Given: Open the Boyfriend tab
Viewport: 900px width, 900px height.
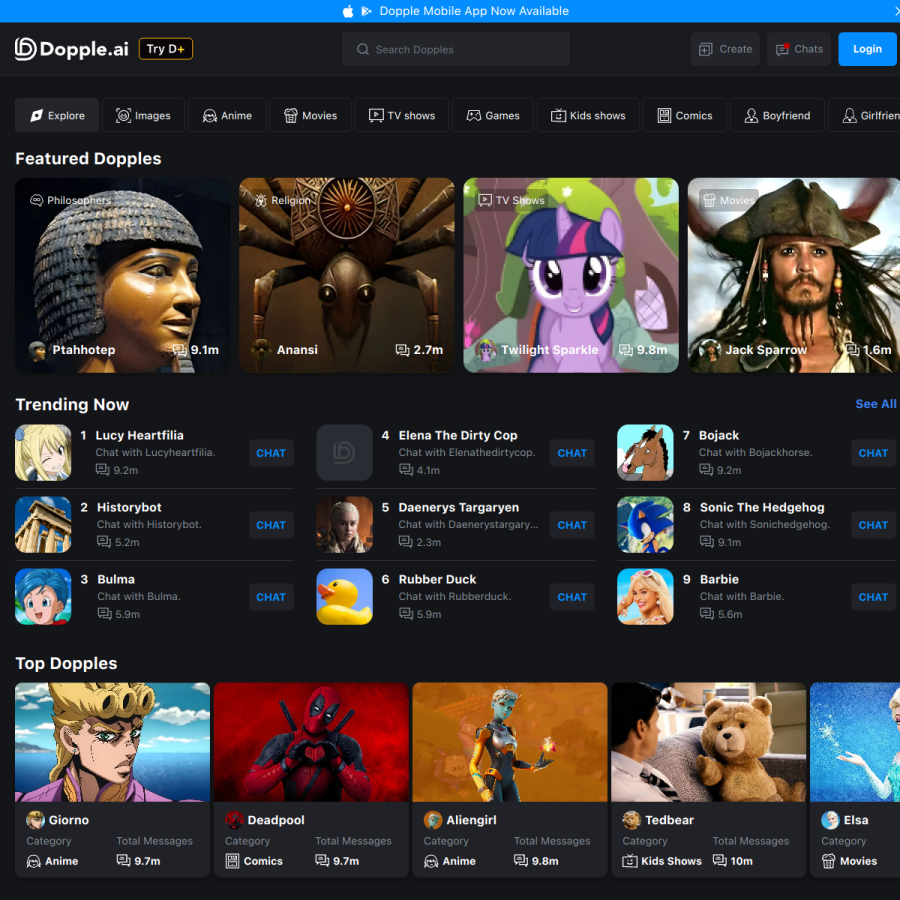Looking at the screenshot, I should [777, 115].
